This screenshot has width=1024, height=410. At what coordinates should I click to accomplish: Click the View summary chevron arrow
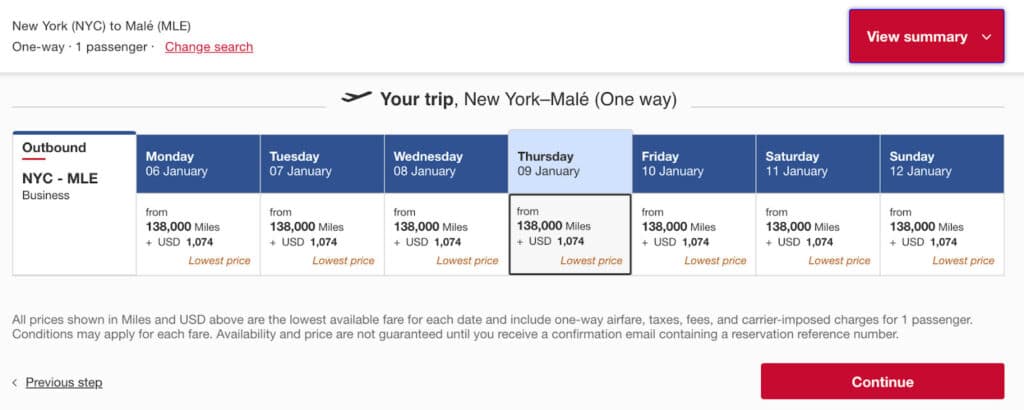[x=987, y=37]
